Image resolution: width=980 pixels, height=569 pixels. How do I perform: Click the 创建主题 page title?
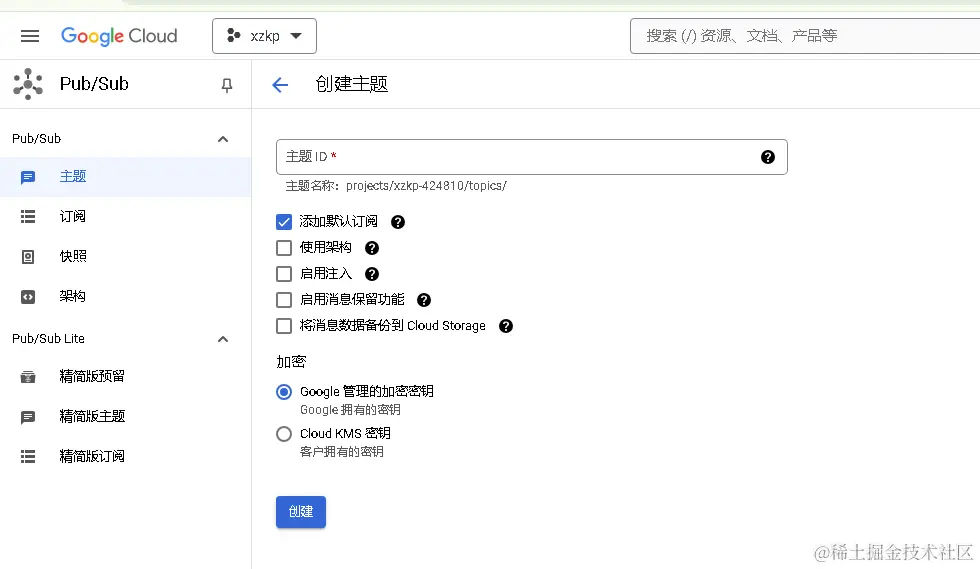click(351, 84)
